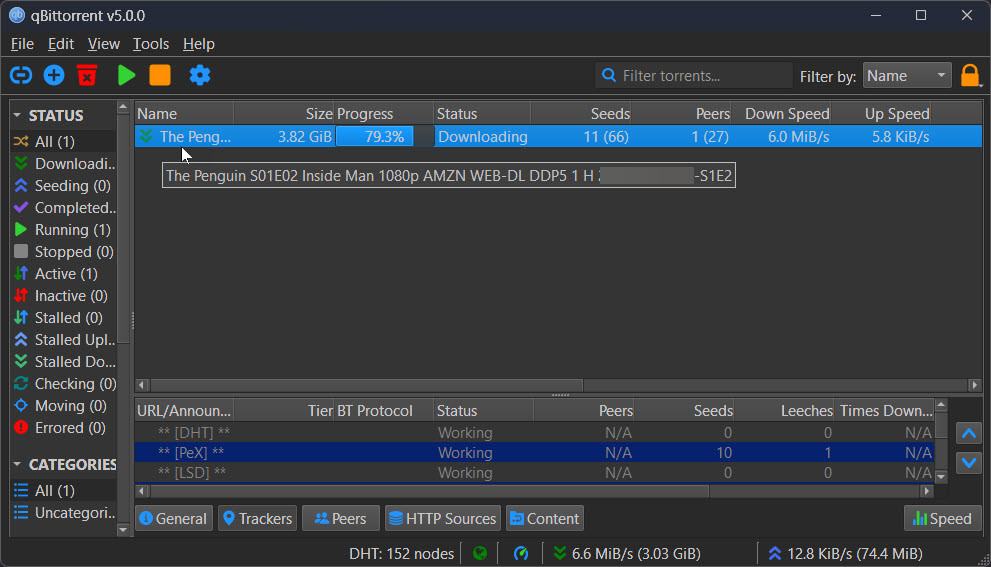This screenshot has height=567, width=991.
Task: Select All (1) under Categories
Action: click(x=63, y=491)
